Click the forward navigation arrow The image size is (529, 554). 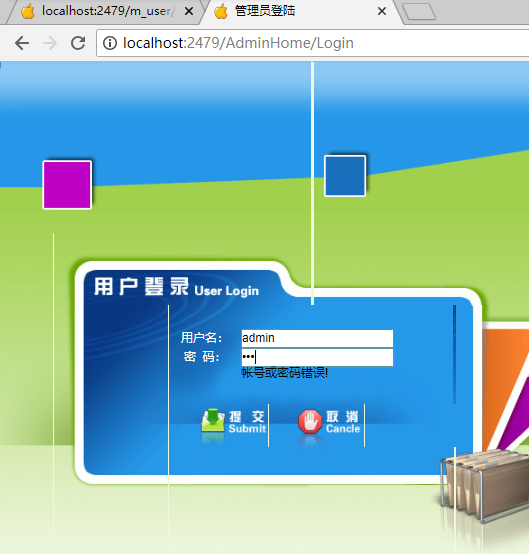(x=50, y=43)
